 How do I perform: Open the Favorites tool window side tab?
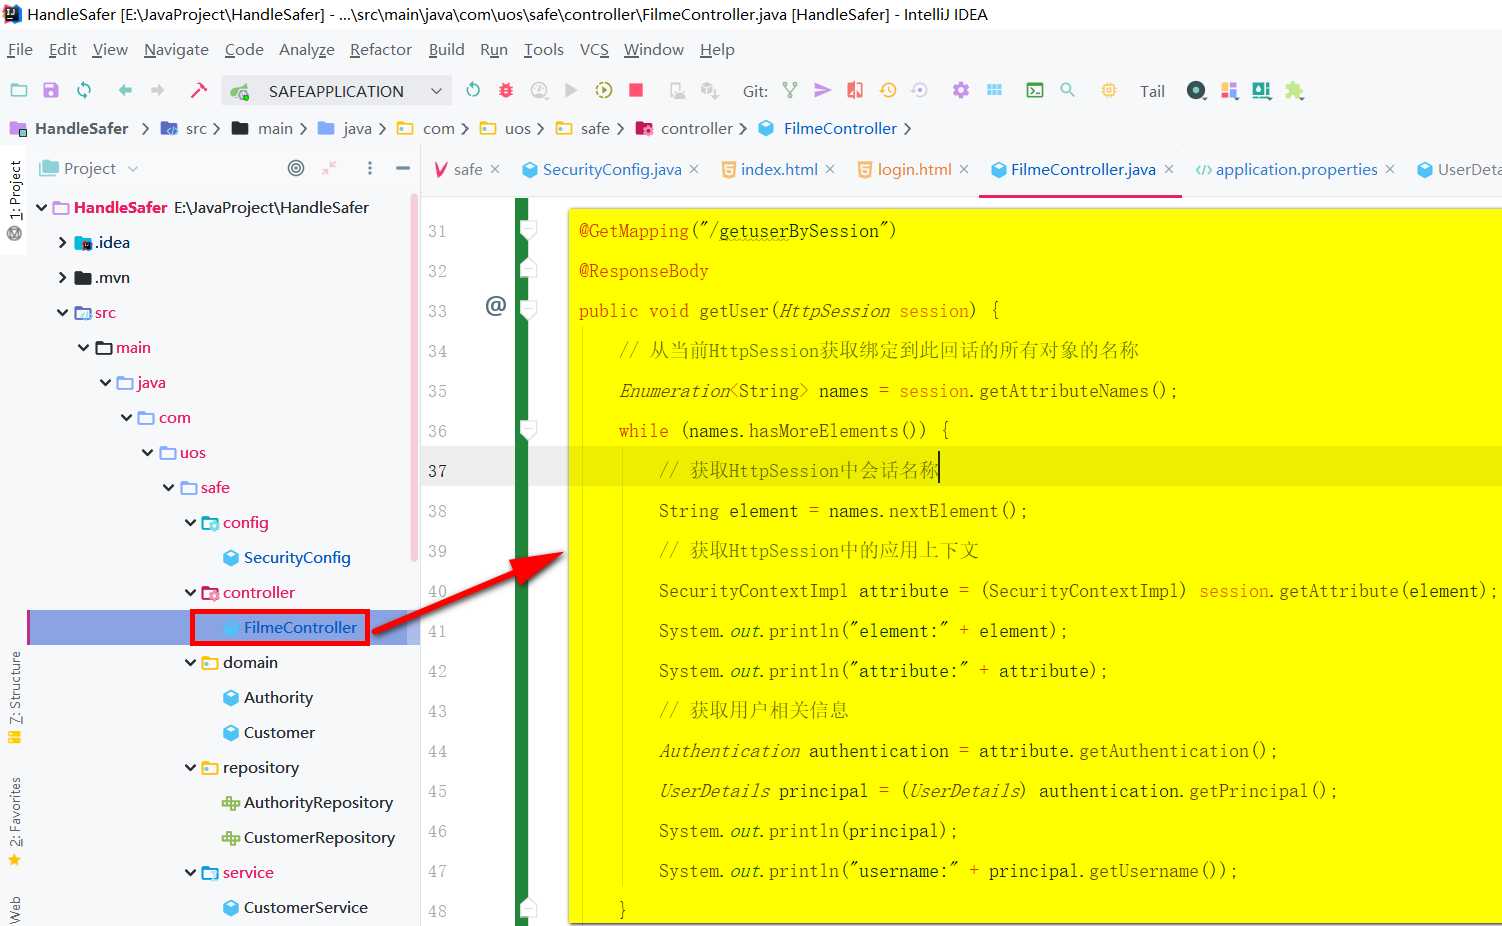coord(15,820)
